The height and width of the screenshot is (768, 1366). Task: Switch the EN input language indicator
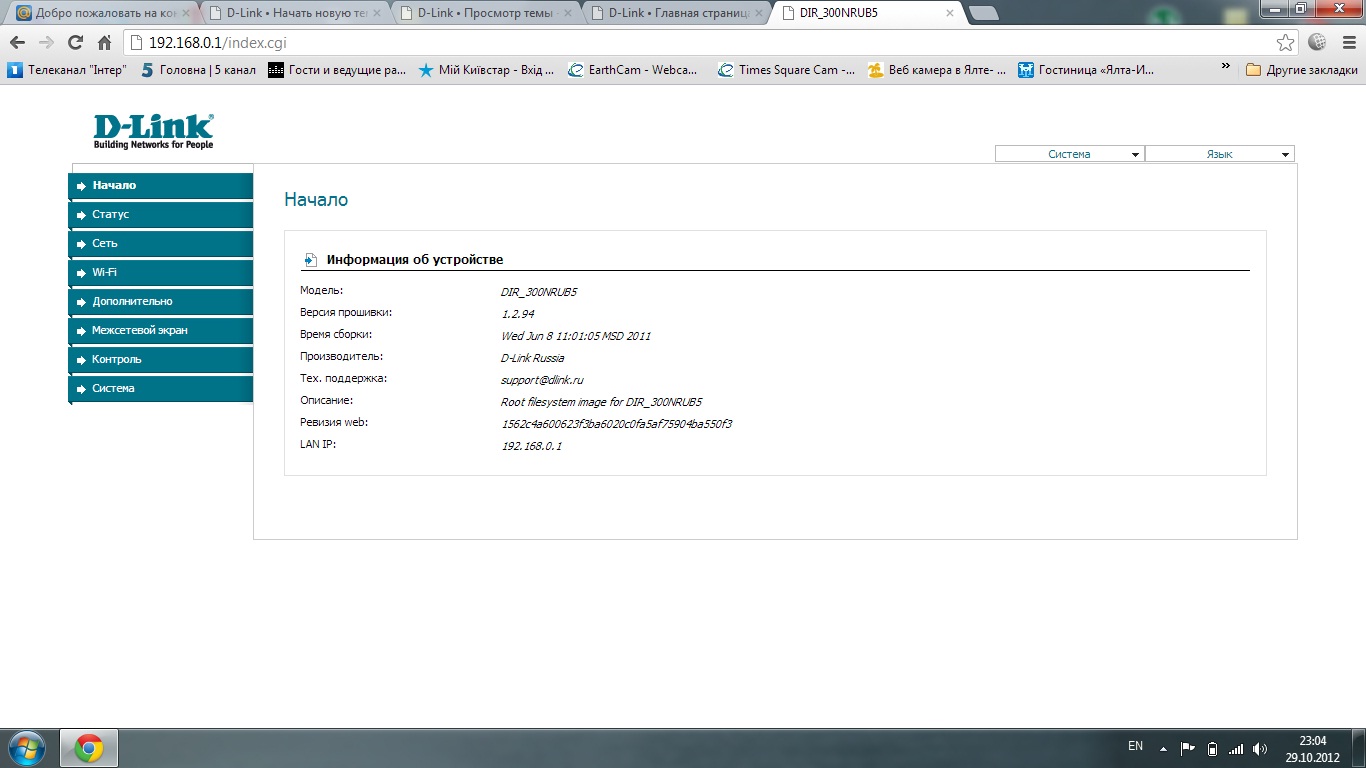[1135, 746]
